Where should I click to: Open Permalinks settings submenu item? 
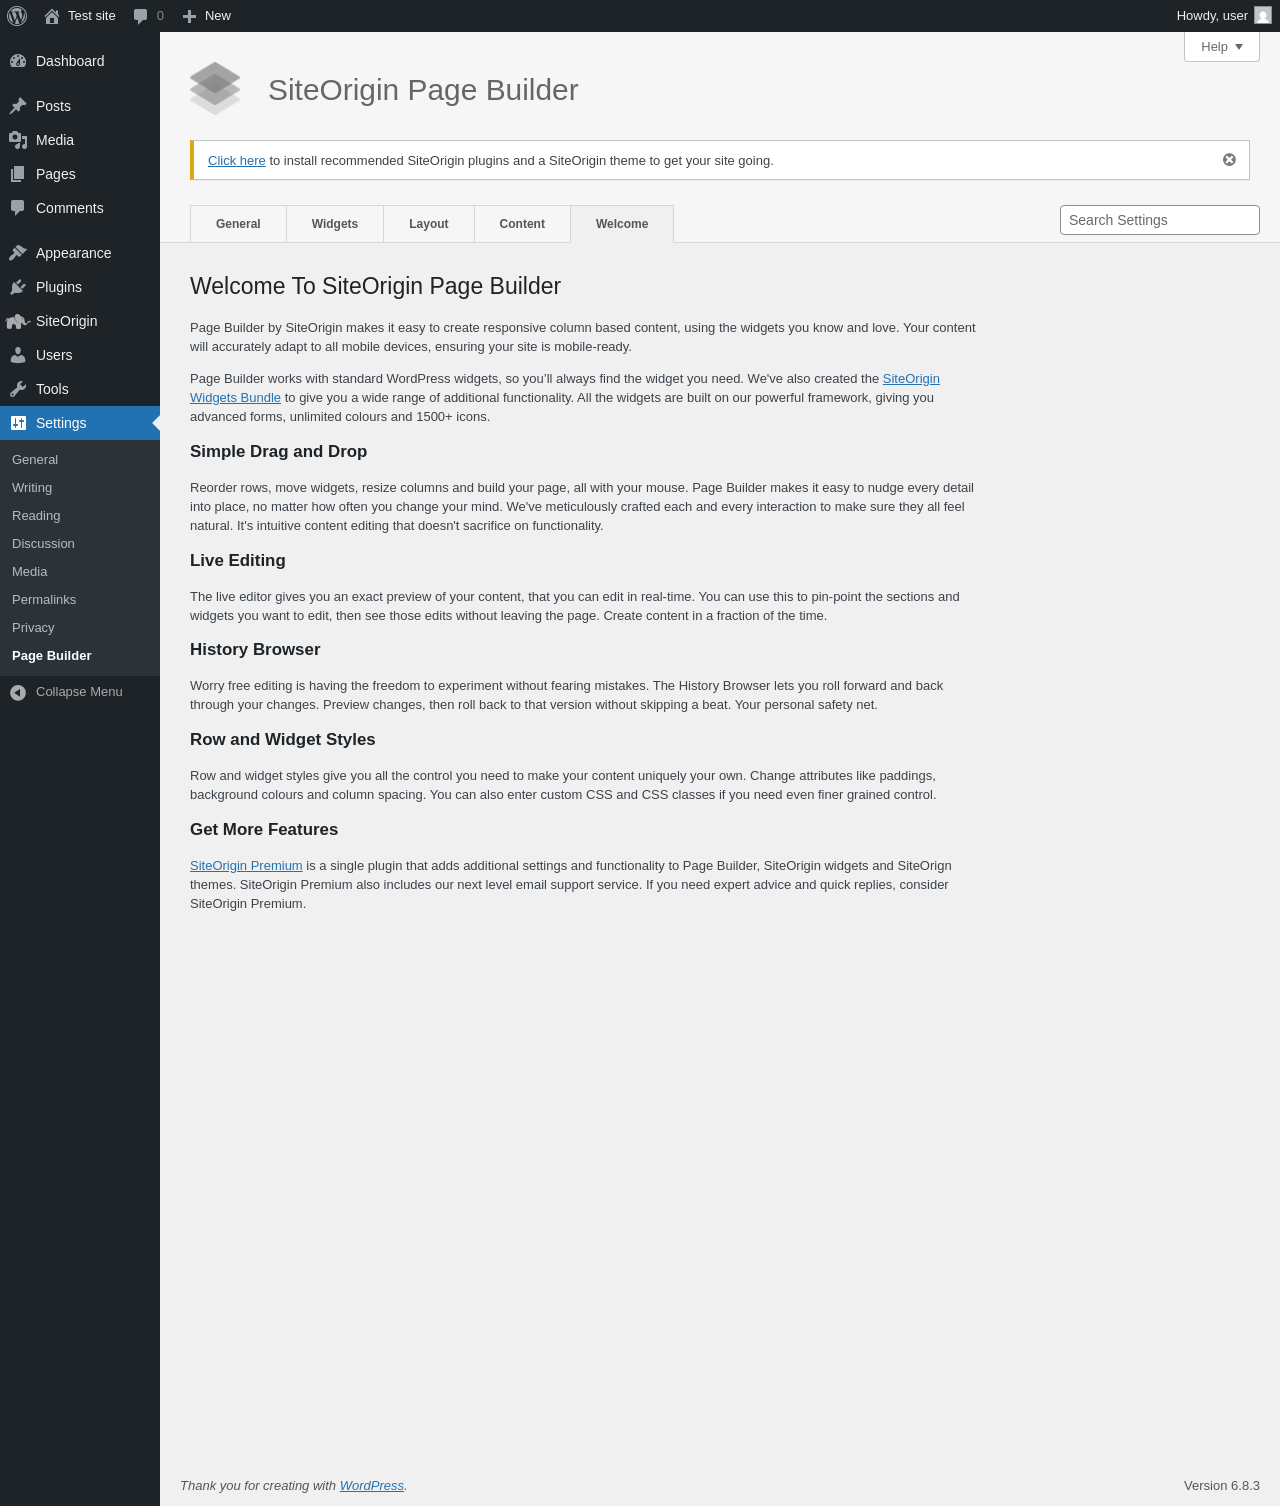click(x=44, y=600)
